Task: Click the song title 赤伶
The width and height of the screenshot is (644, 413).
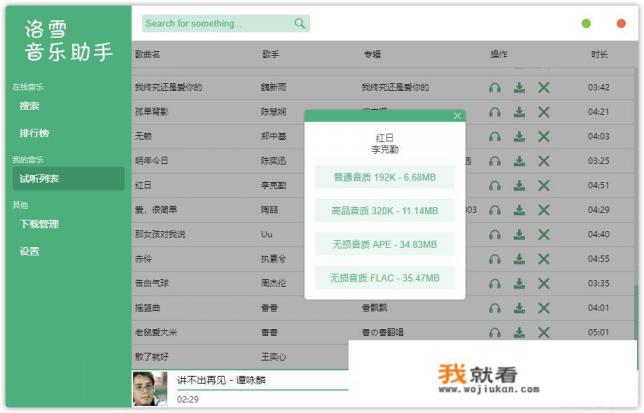Action: click(143, 259)
